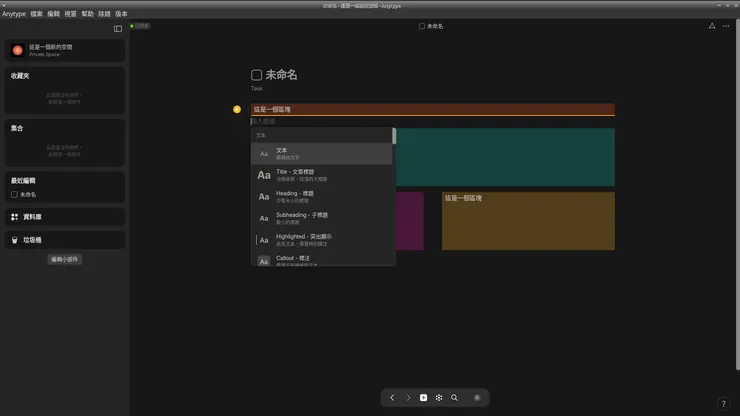740x416 pixels.
Task: Open the 視窗 menu
Action: click(x=70, y=14)
